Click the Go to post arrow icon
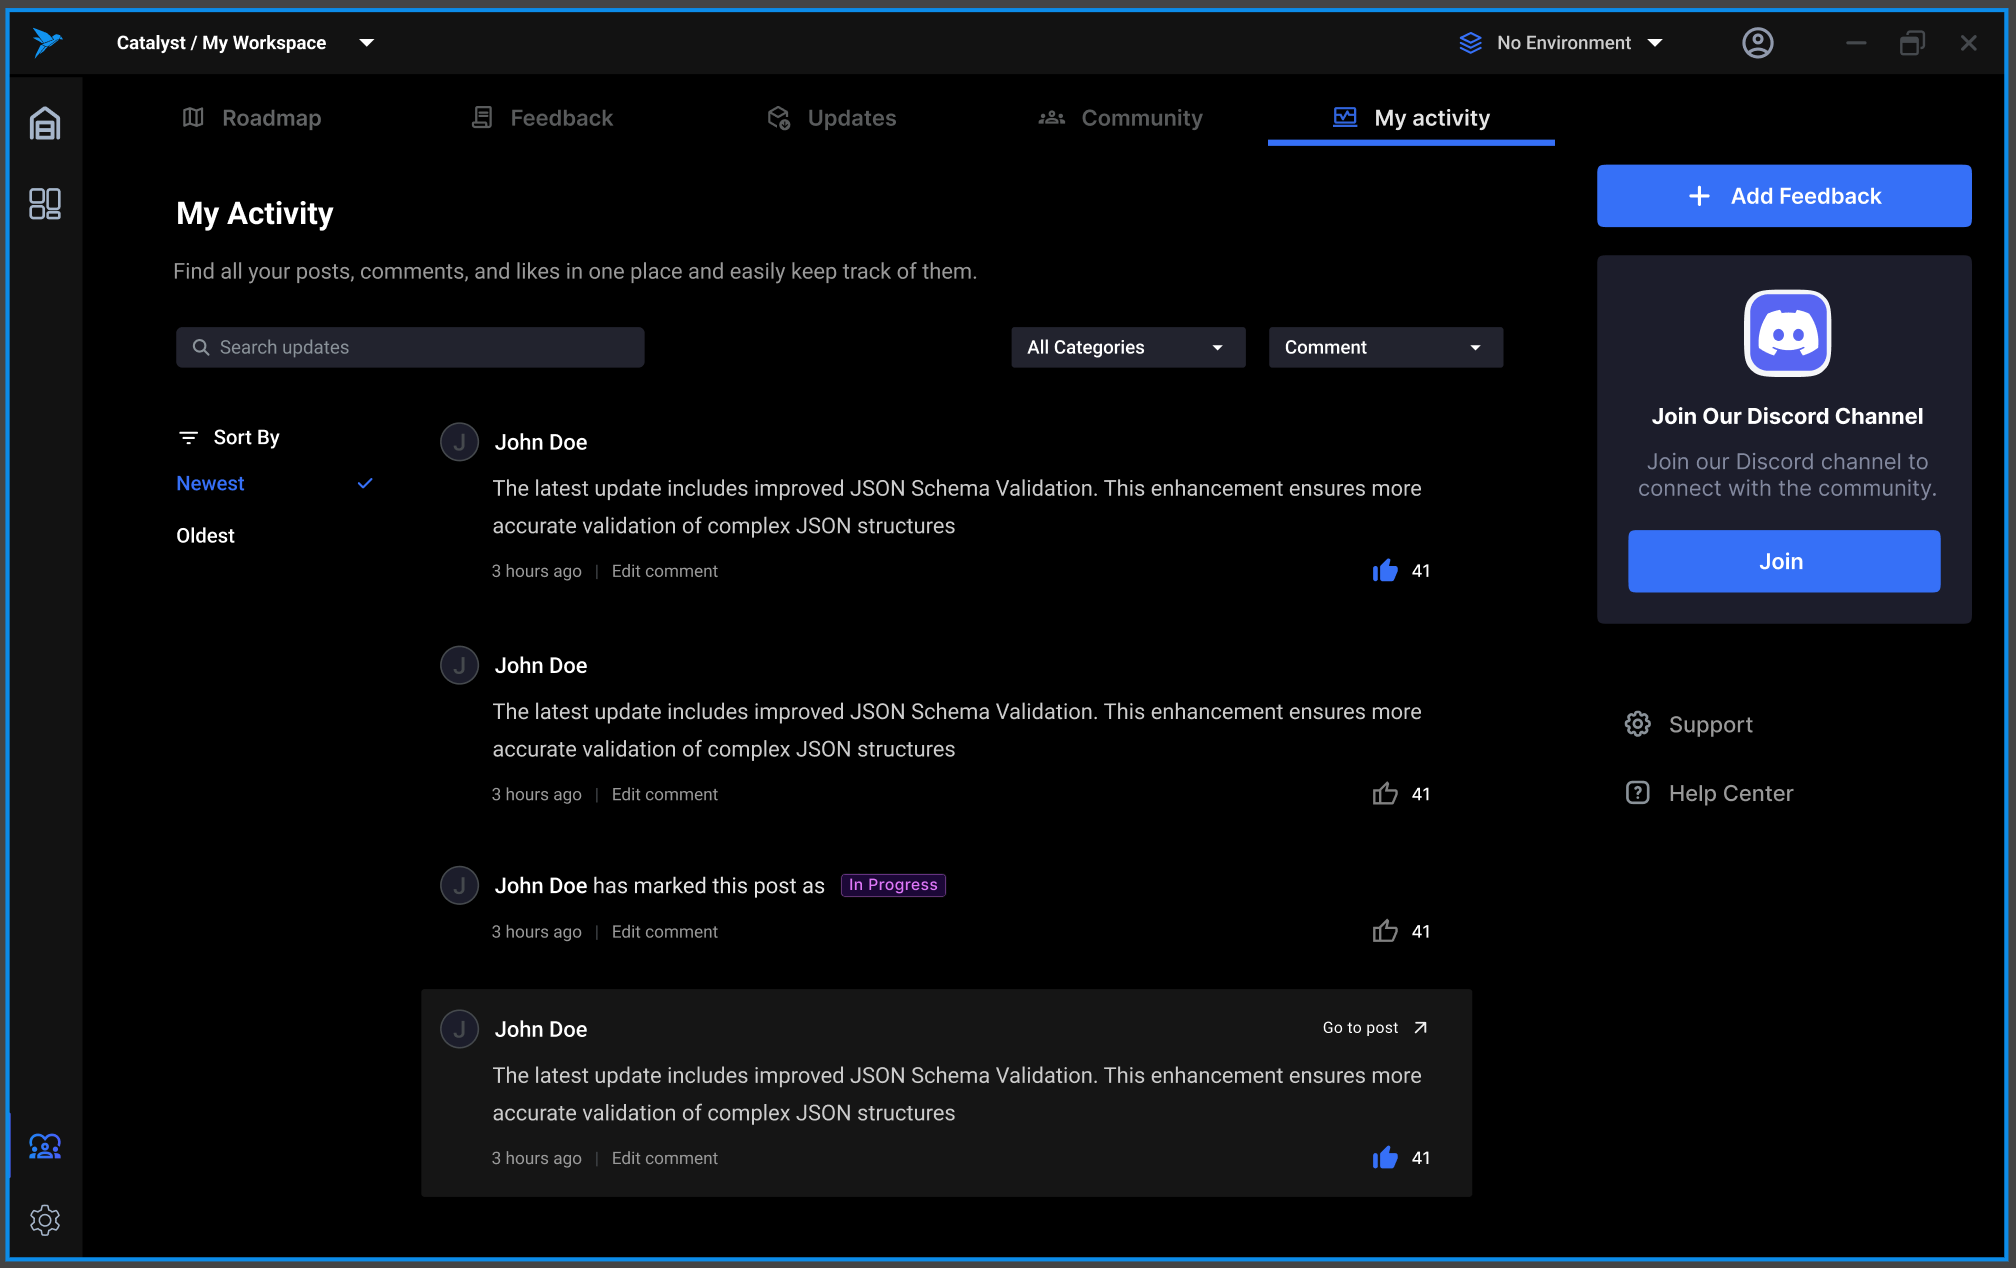The width and height of the screenshot is (2016, 1268). (x=1420, y=1028)
